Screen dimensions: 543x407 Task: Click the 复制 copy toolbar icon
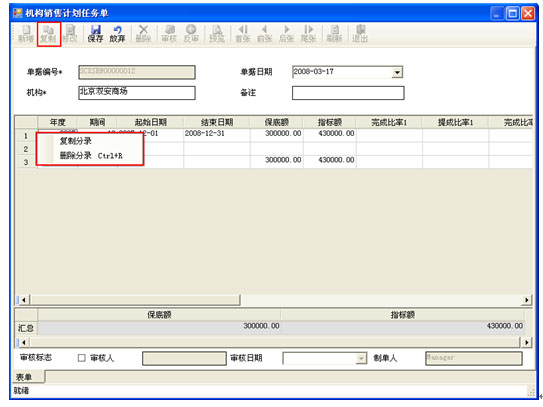tap(48, 34)
